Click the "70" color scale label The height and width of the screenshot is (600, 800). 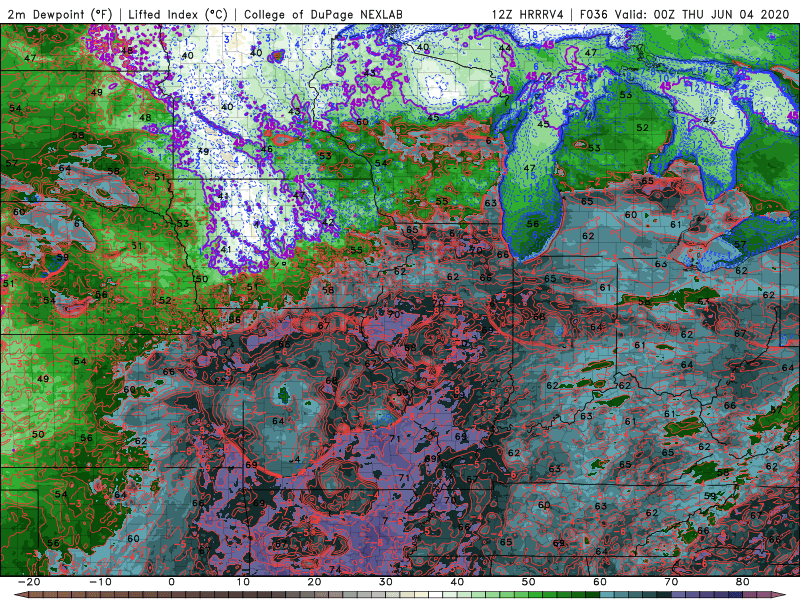click(x=671, y=582)
